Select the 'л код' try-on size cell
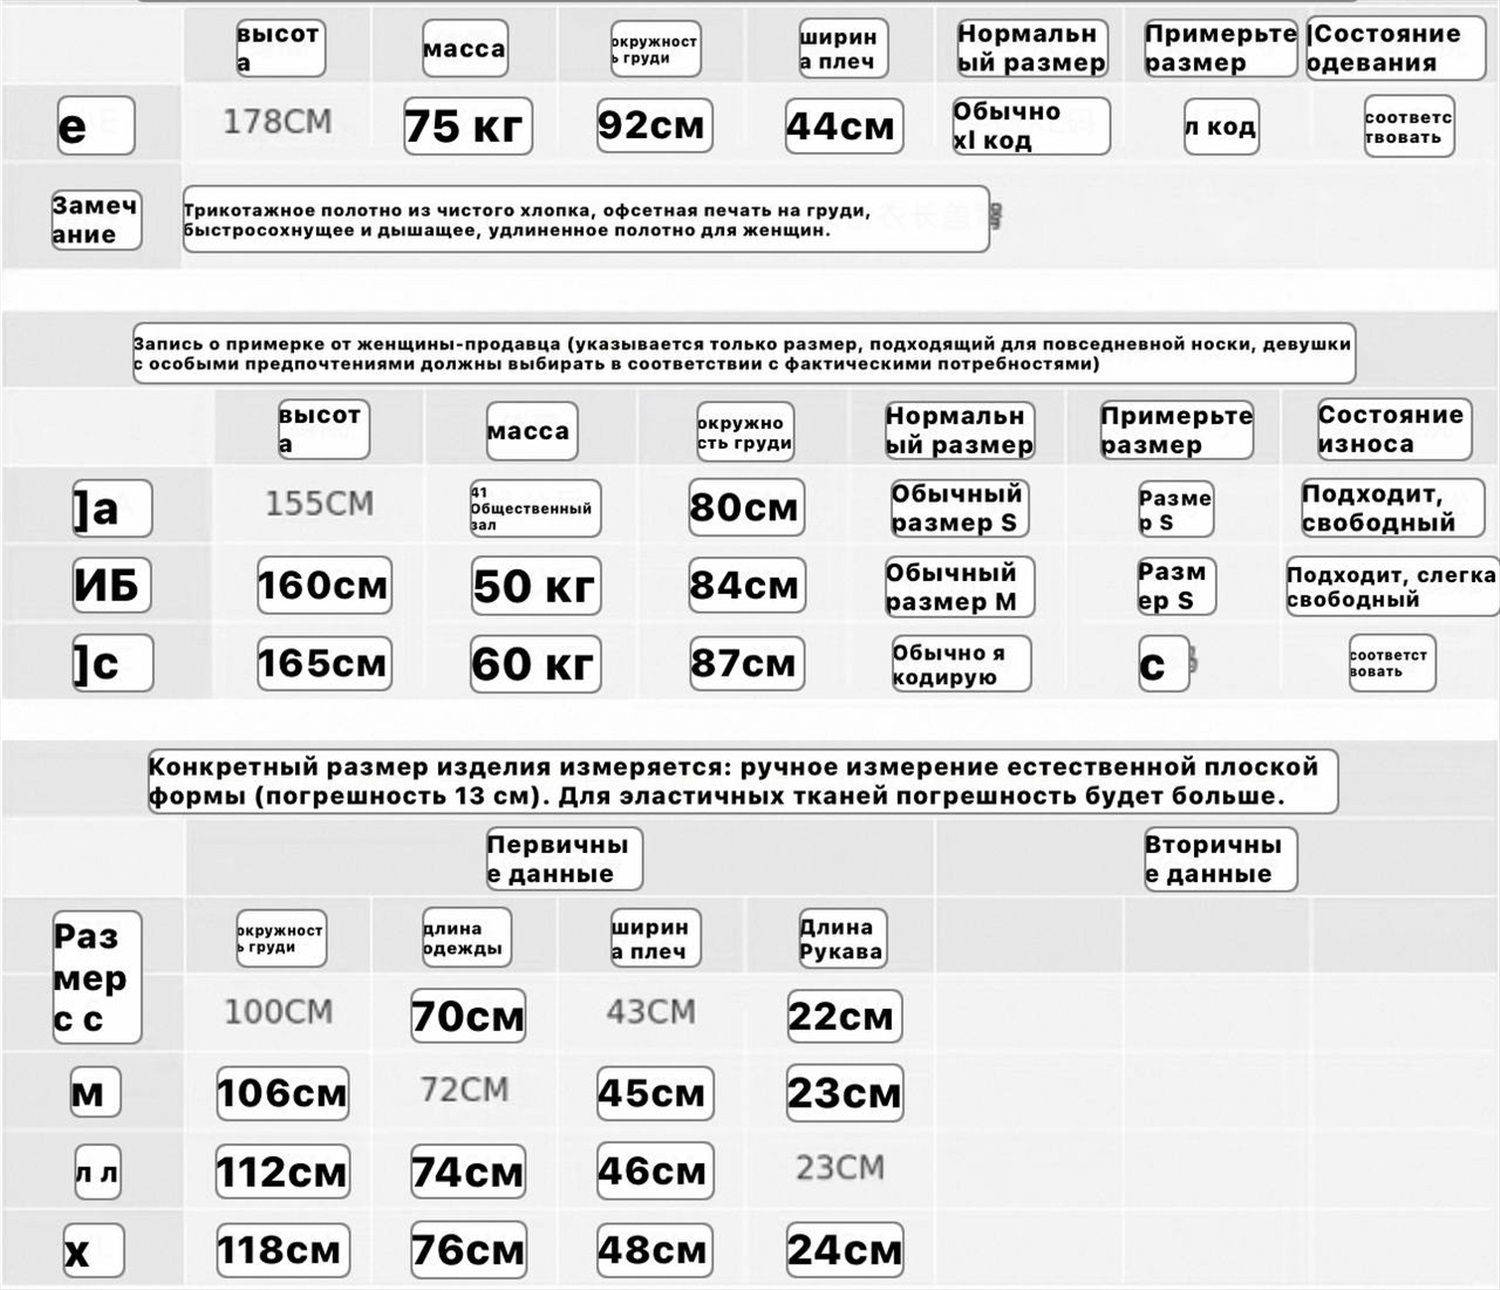 tap(1221, 126)
